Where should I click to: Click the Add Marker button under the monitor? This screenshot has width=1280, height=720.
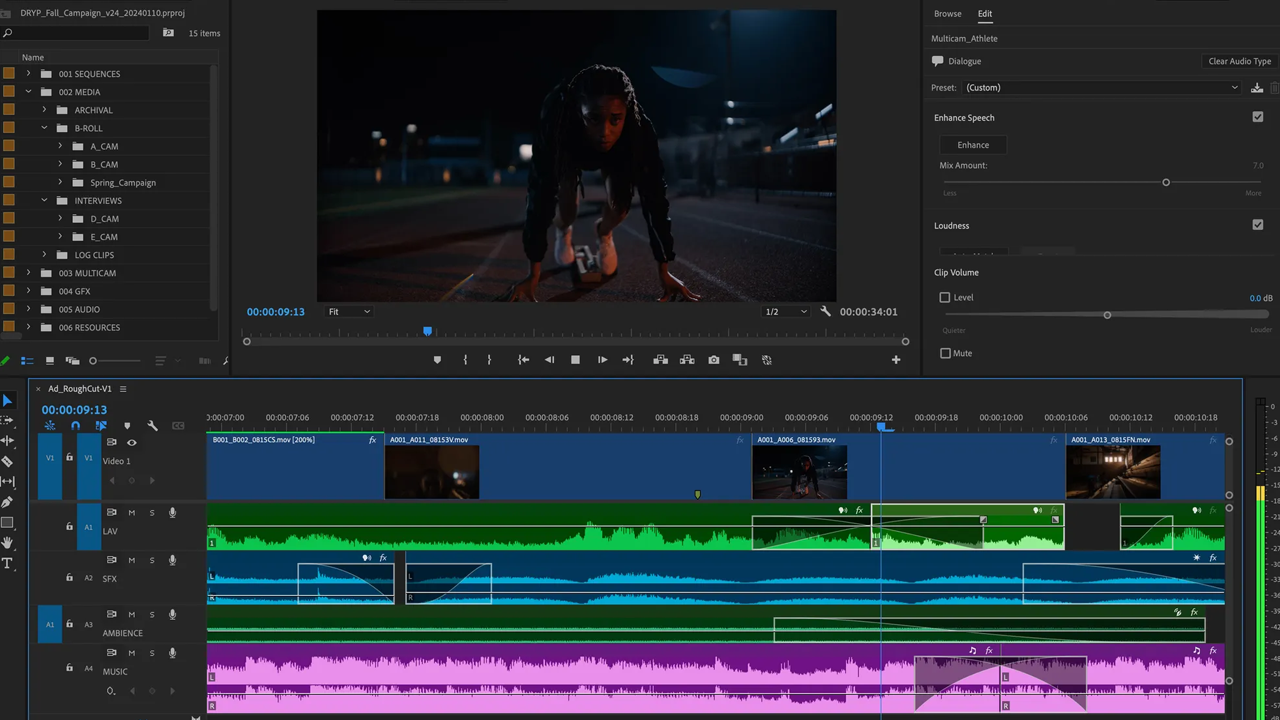pos(437,360)
